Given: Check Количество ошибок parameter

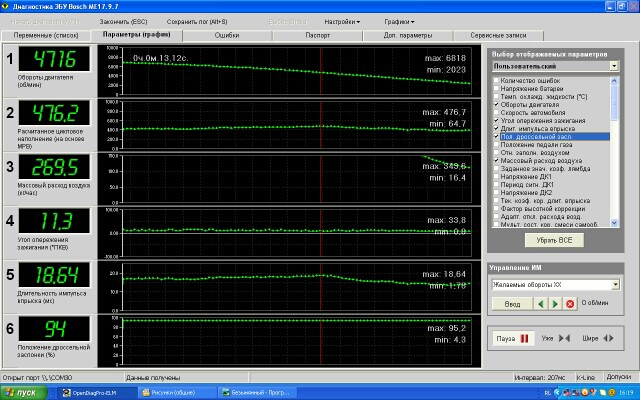Looking at the screenshot, I should coord(496,81).
